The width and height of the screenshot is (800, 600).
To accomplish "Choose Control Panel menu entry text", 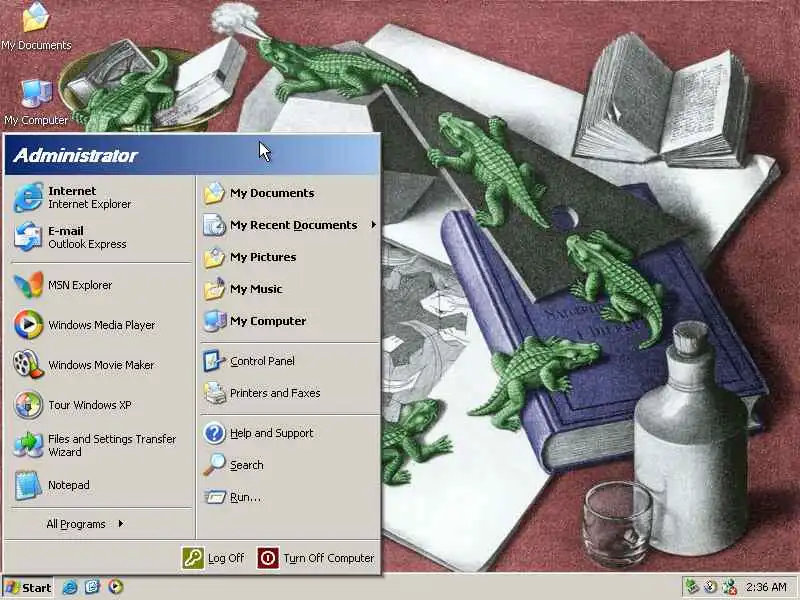I will (262, 361).
